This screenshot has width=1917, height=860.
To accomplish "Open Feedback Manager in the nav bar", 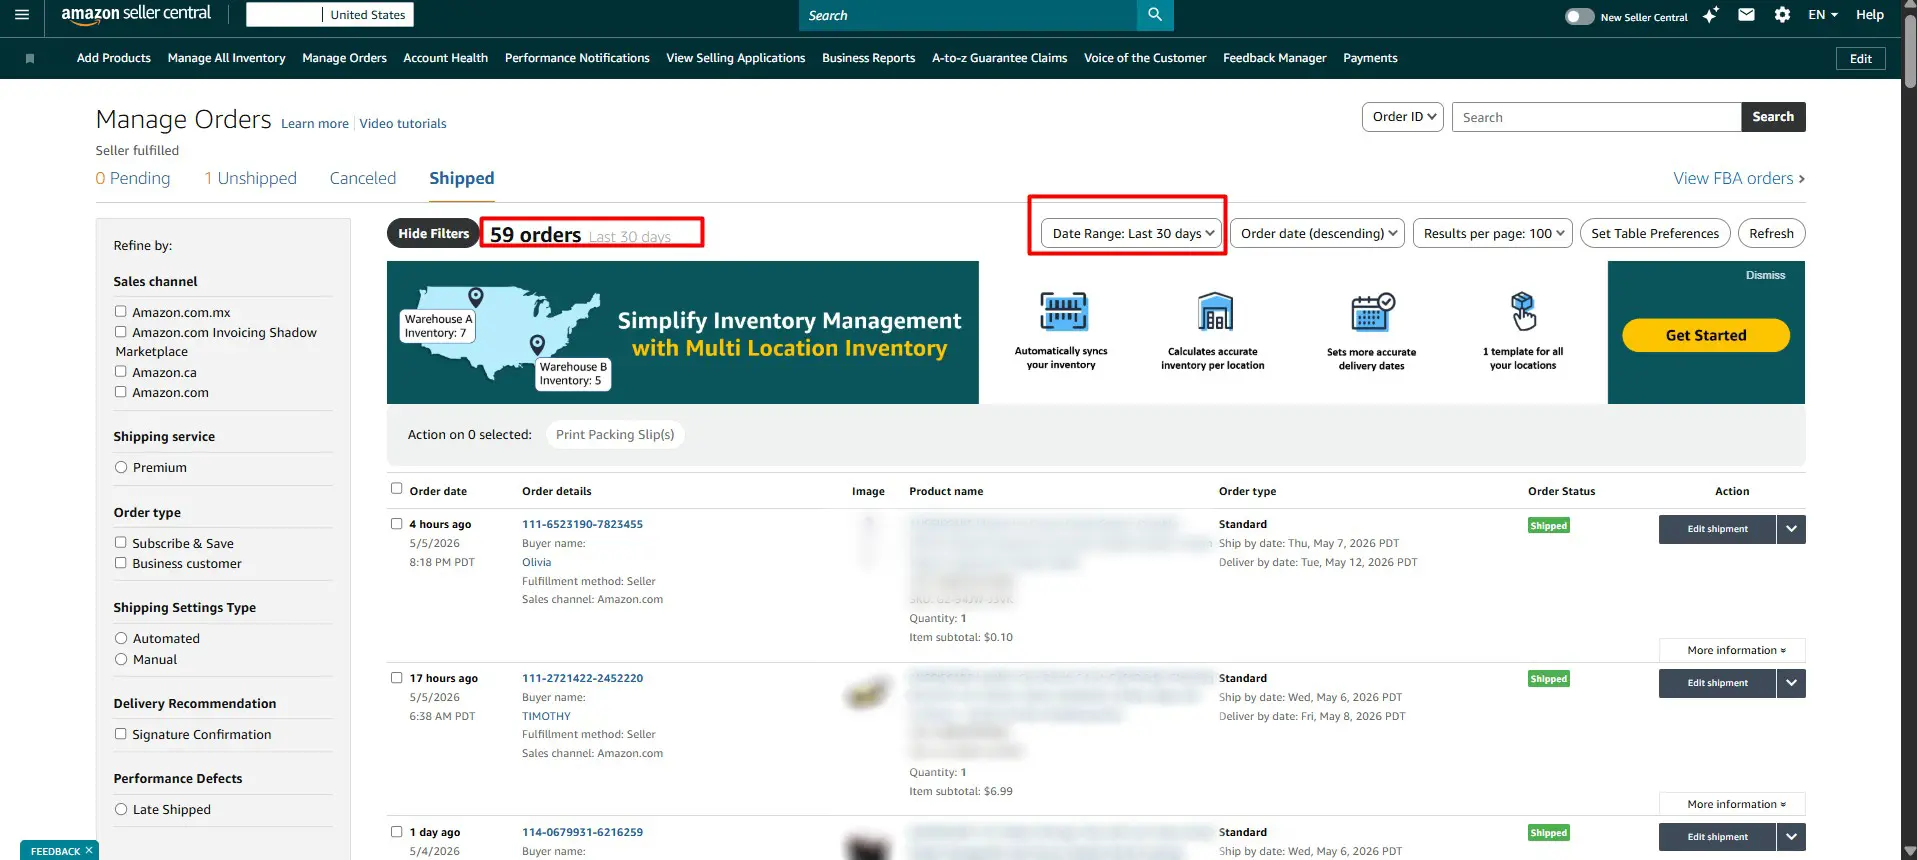I will [x=1274, y=58].
